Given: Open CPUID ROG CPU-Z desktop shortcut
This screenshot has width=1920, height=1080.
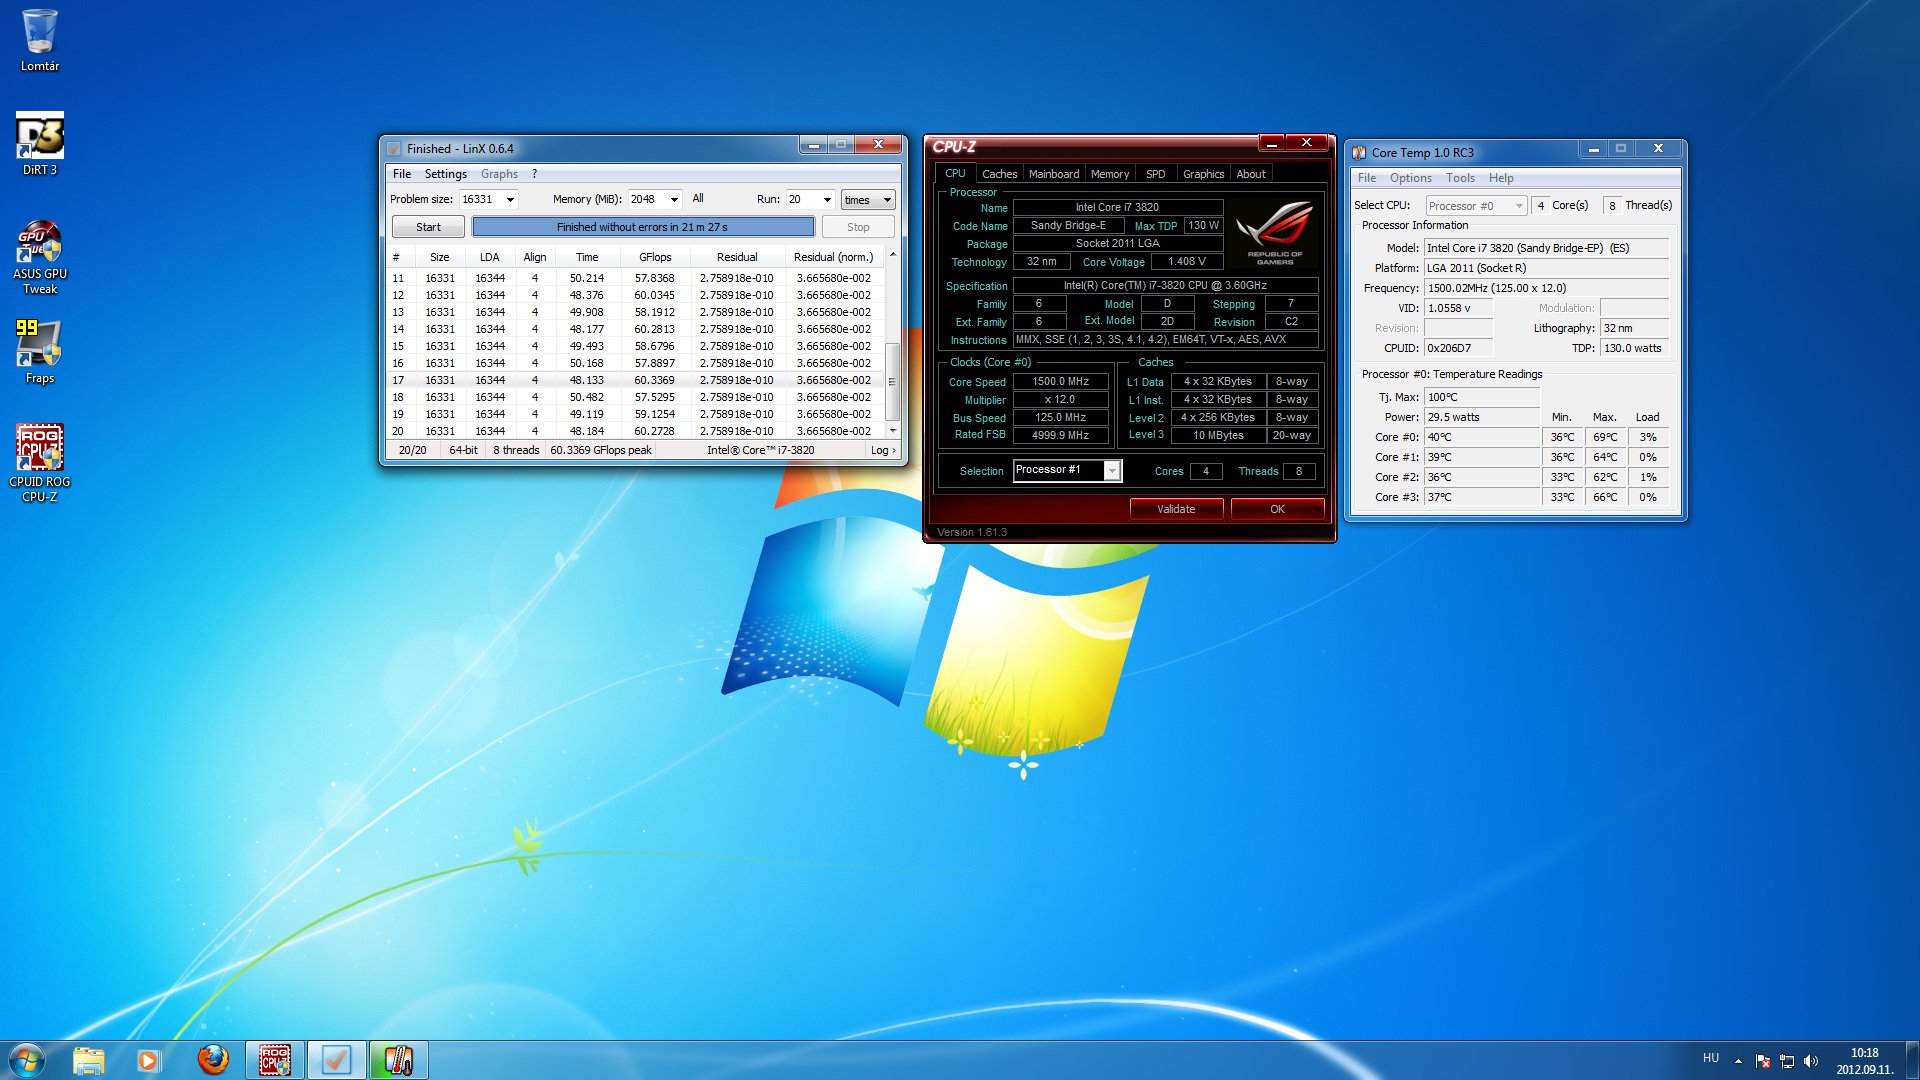Looking at the screenshot, I should point(40,463).
